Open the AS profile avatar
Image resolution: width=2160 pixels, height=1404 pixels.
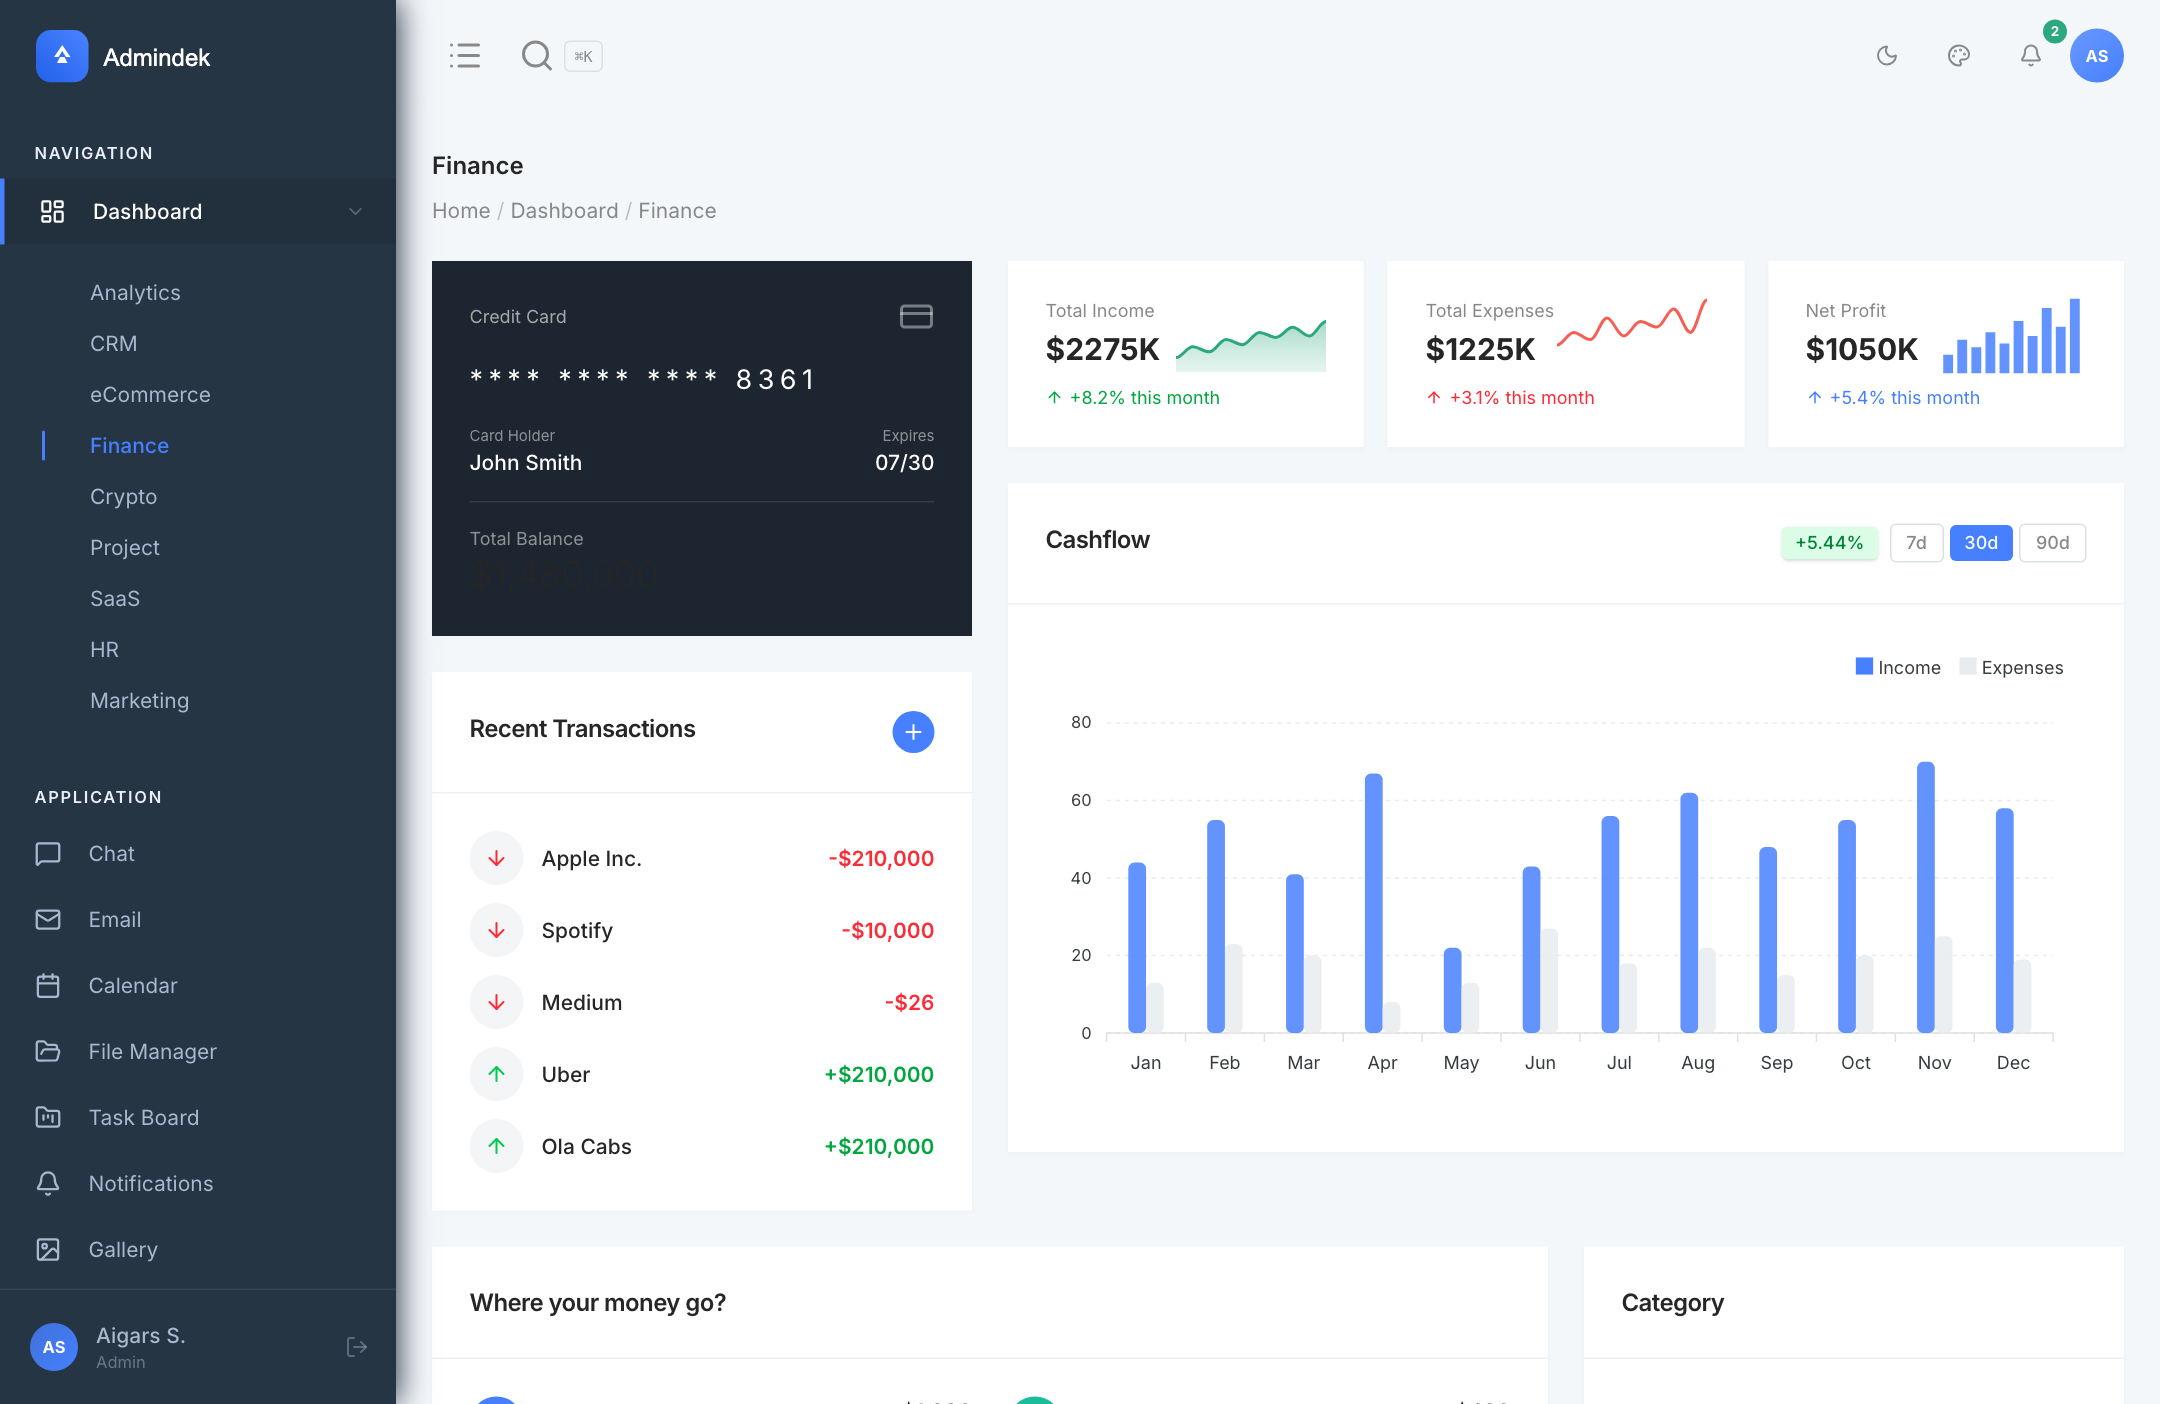coord(2096,56)
